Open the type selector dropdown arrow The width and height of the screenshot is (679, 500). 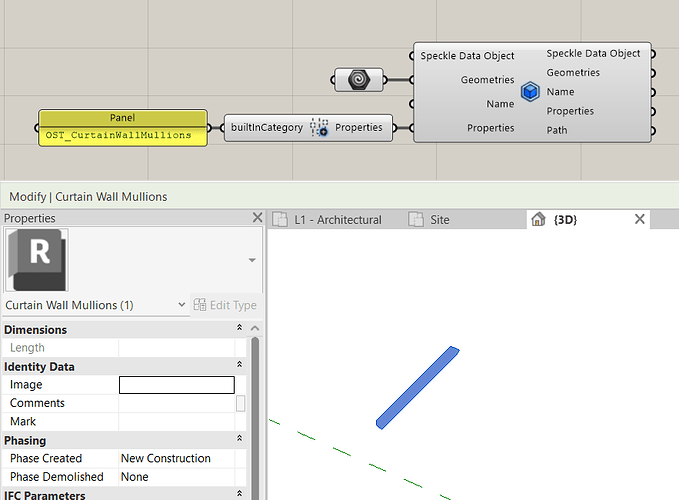click(252, 260)
